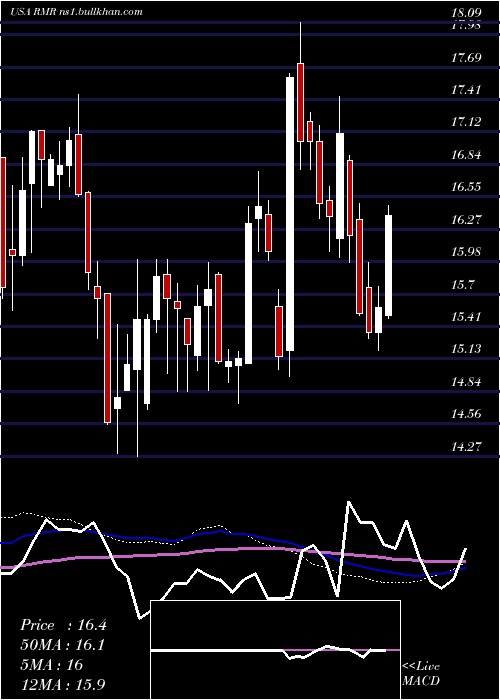Click the 'USA RMR ns1.bullkhan.com' chart title
Viewport: 500px width, 700px height.
pyautogui.click(x=76, y=12)
